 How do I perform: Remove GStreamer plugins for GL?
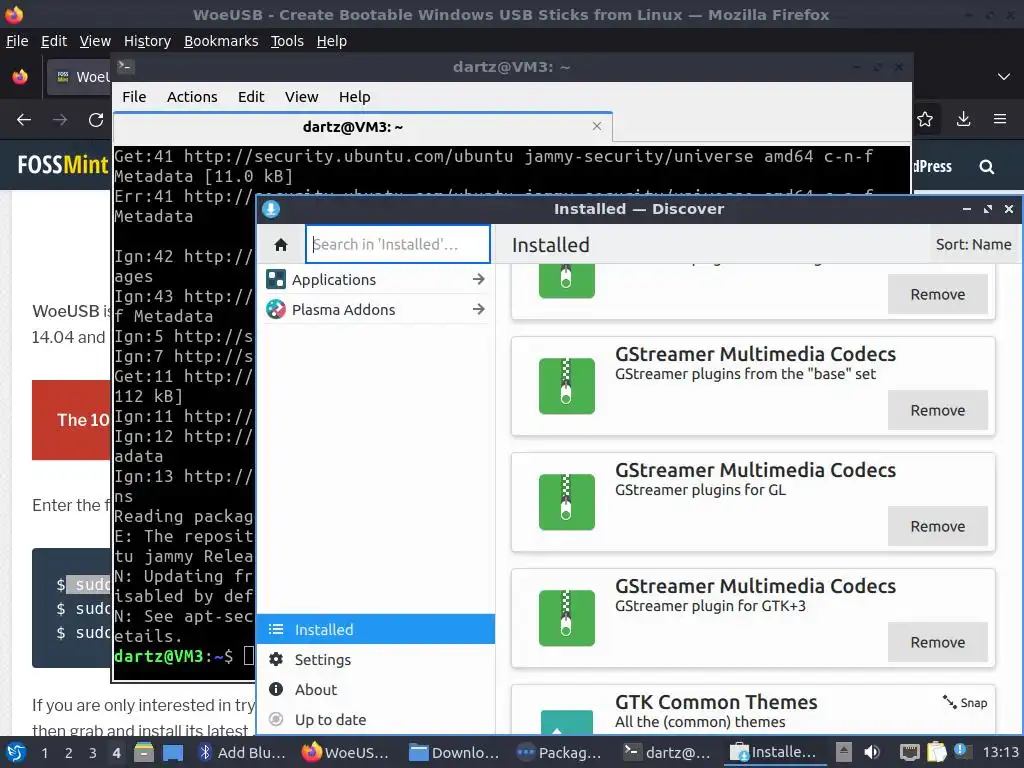click(937, 526)
